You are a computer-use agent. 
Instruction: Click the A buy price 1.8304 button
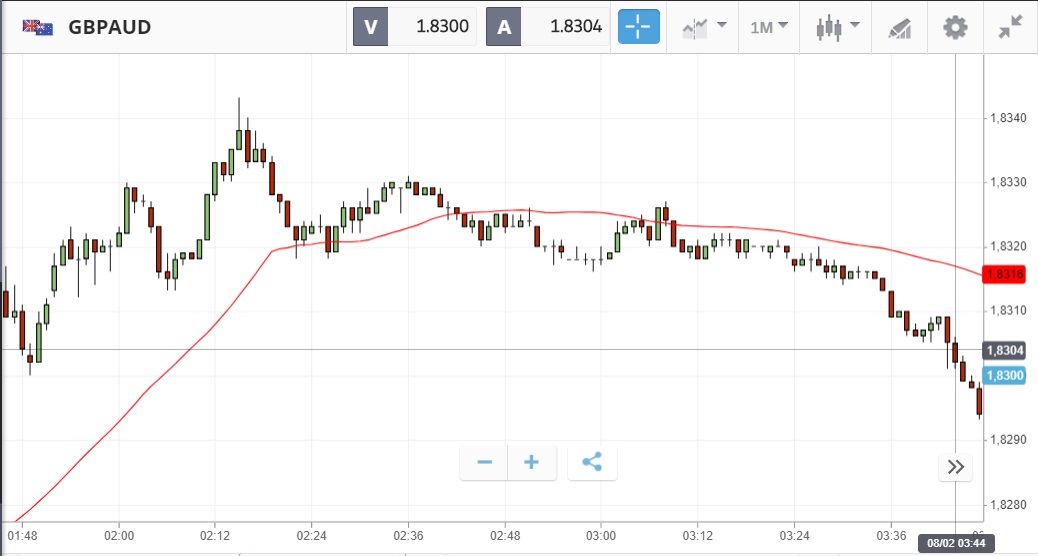tap(548, 27)
